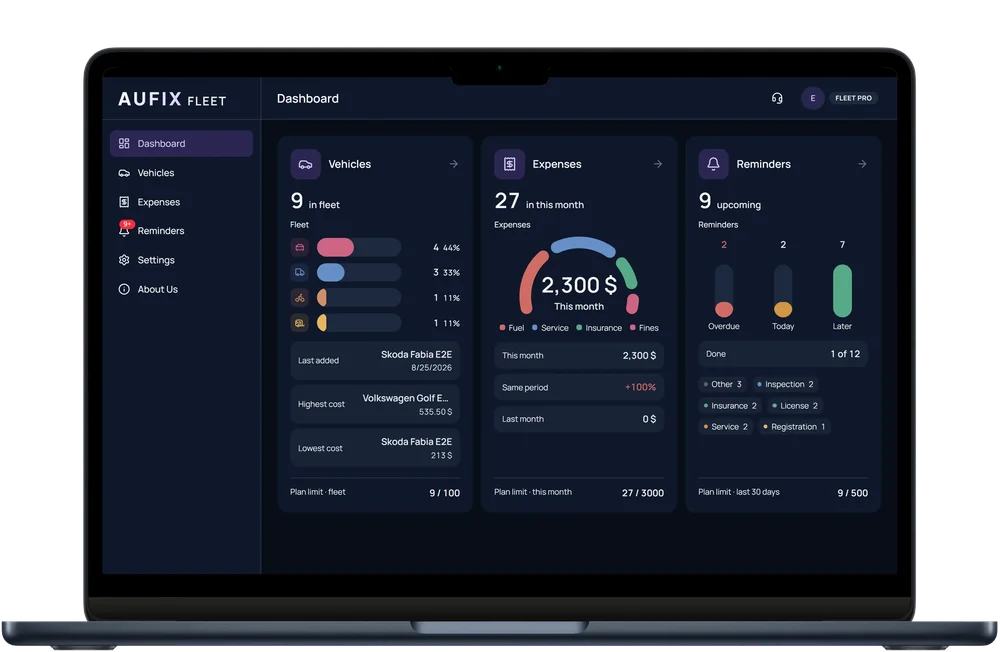Open Vehicles card arrow

click(x=453, y=164)
